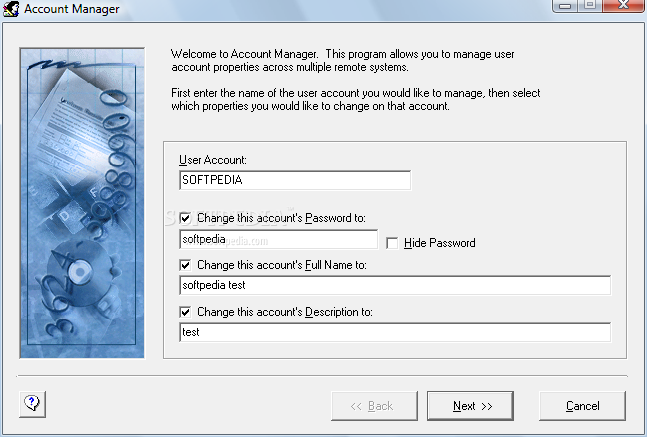
Task: Click the wizard's blue sidebar artwork image
Action: 82,203
